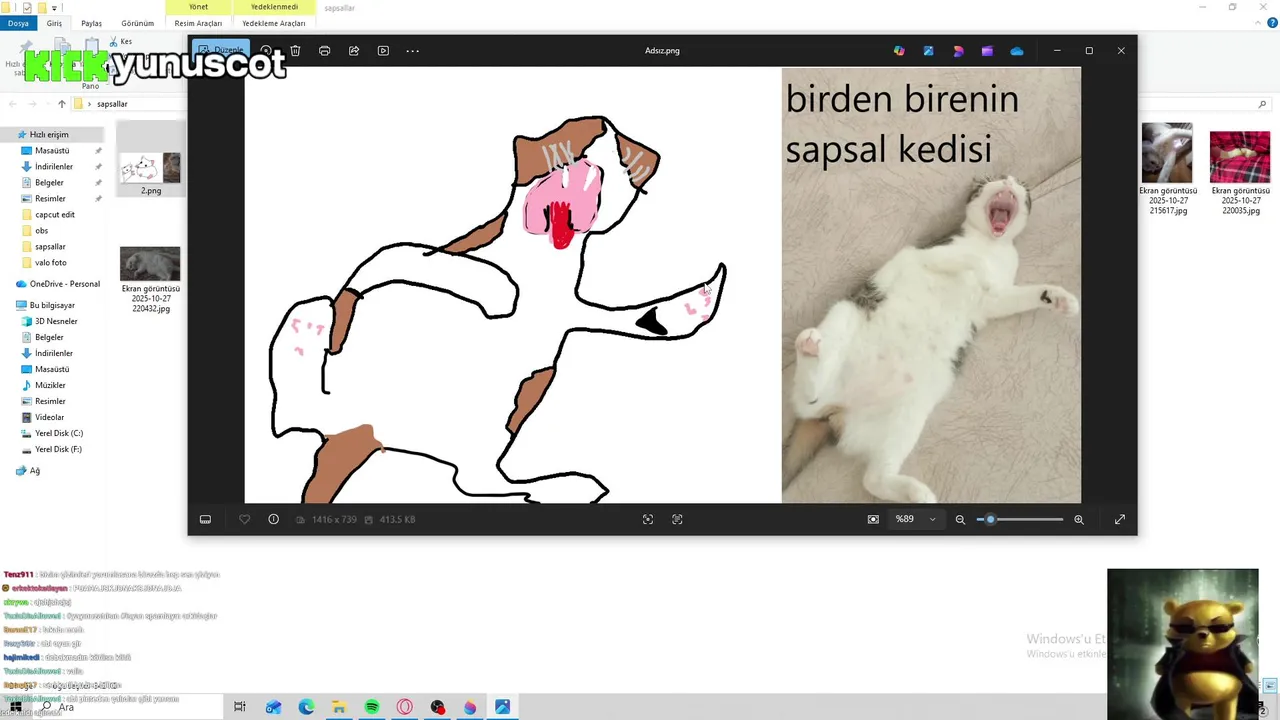
Task: Open the Photos app taskbar icon
Action: 503,707
